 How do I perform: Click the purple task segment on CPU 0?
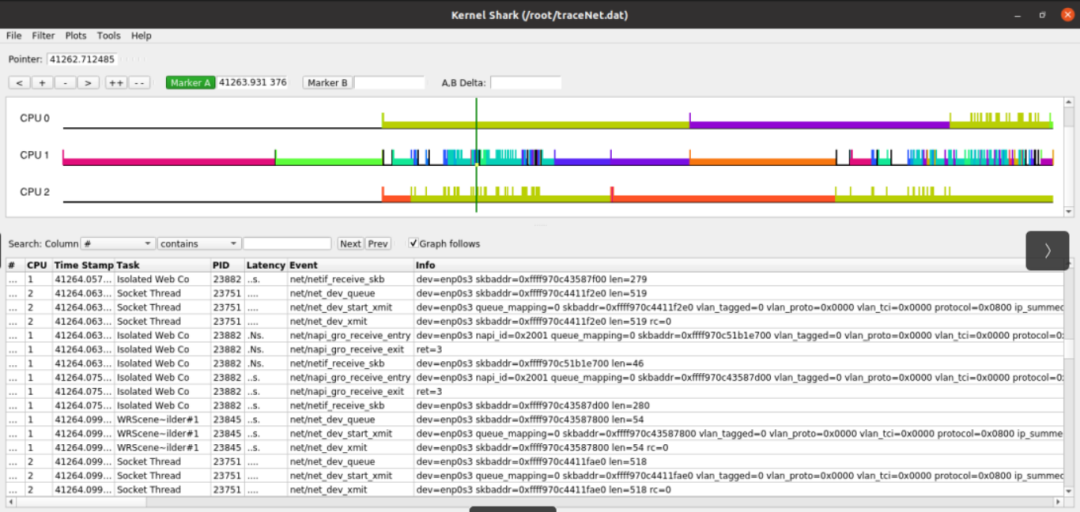(x=819, y=125)
